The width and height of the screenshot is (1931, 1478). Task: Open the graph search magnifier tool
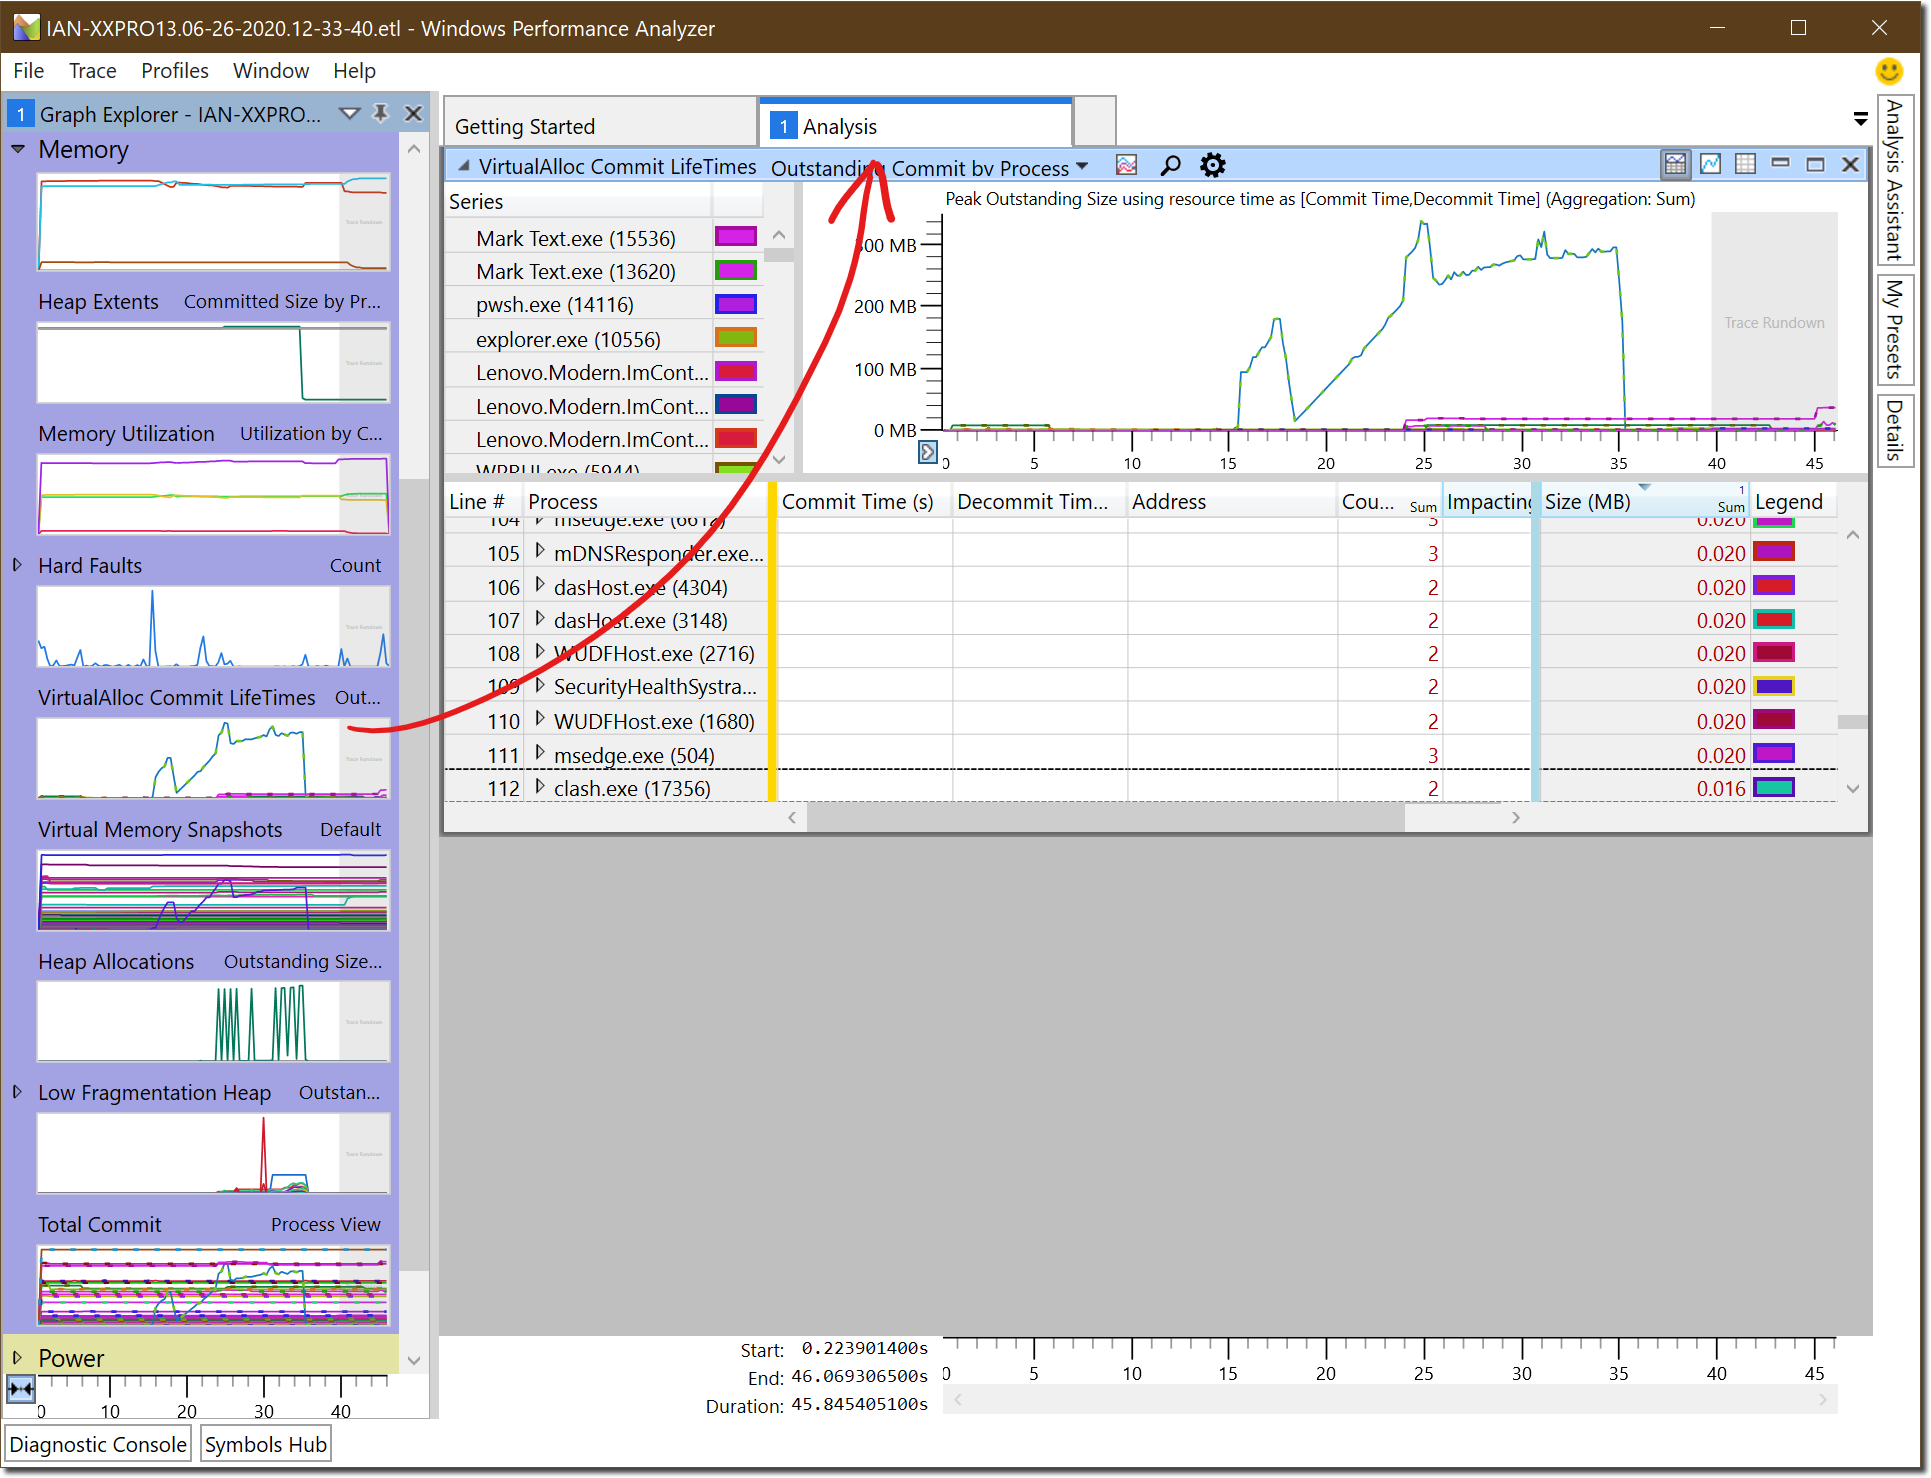[x=1169, y=165]
